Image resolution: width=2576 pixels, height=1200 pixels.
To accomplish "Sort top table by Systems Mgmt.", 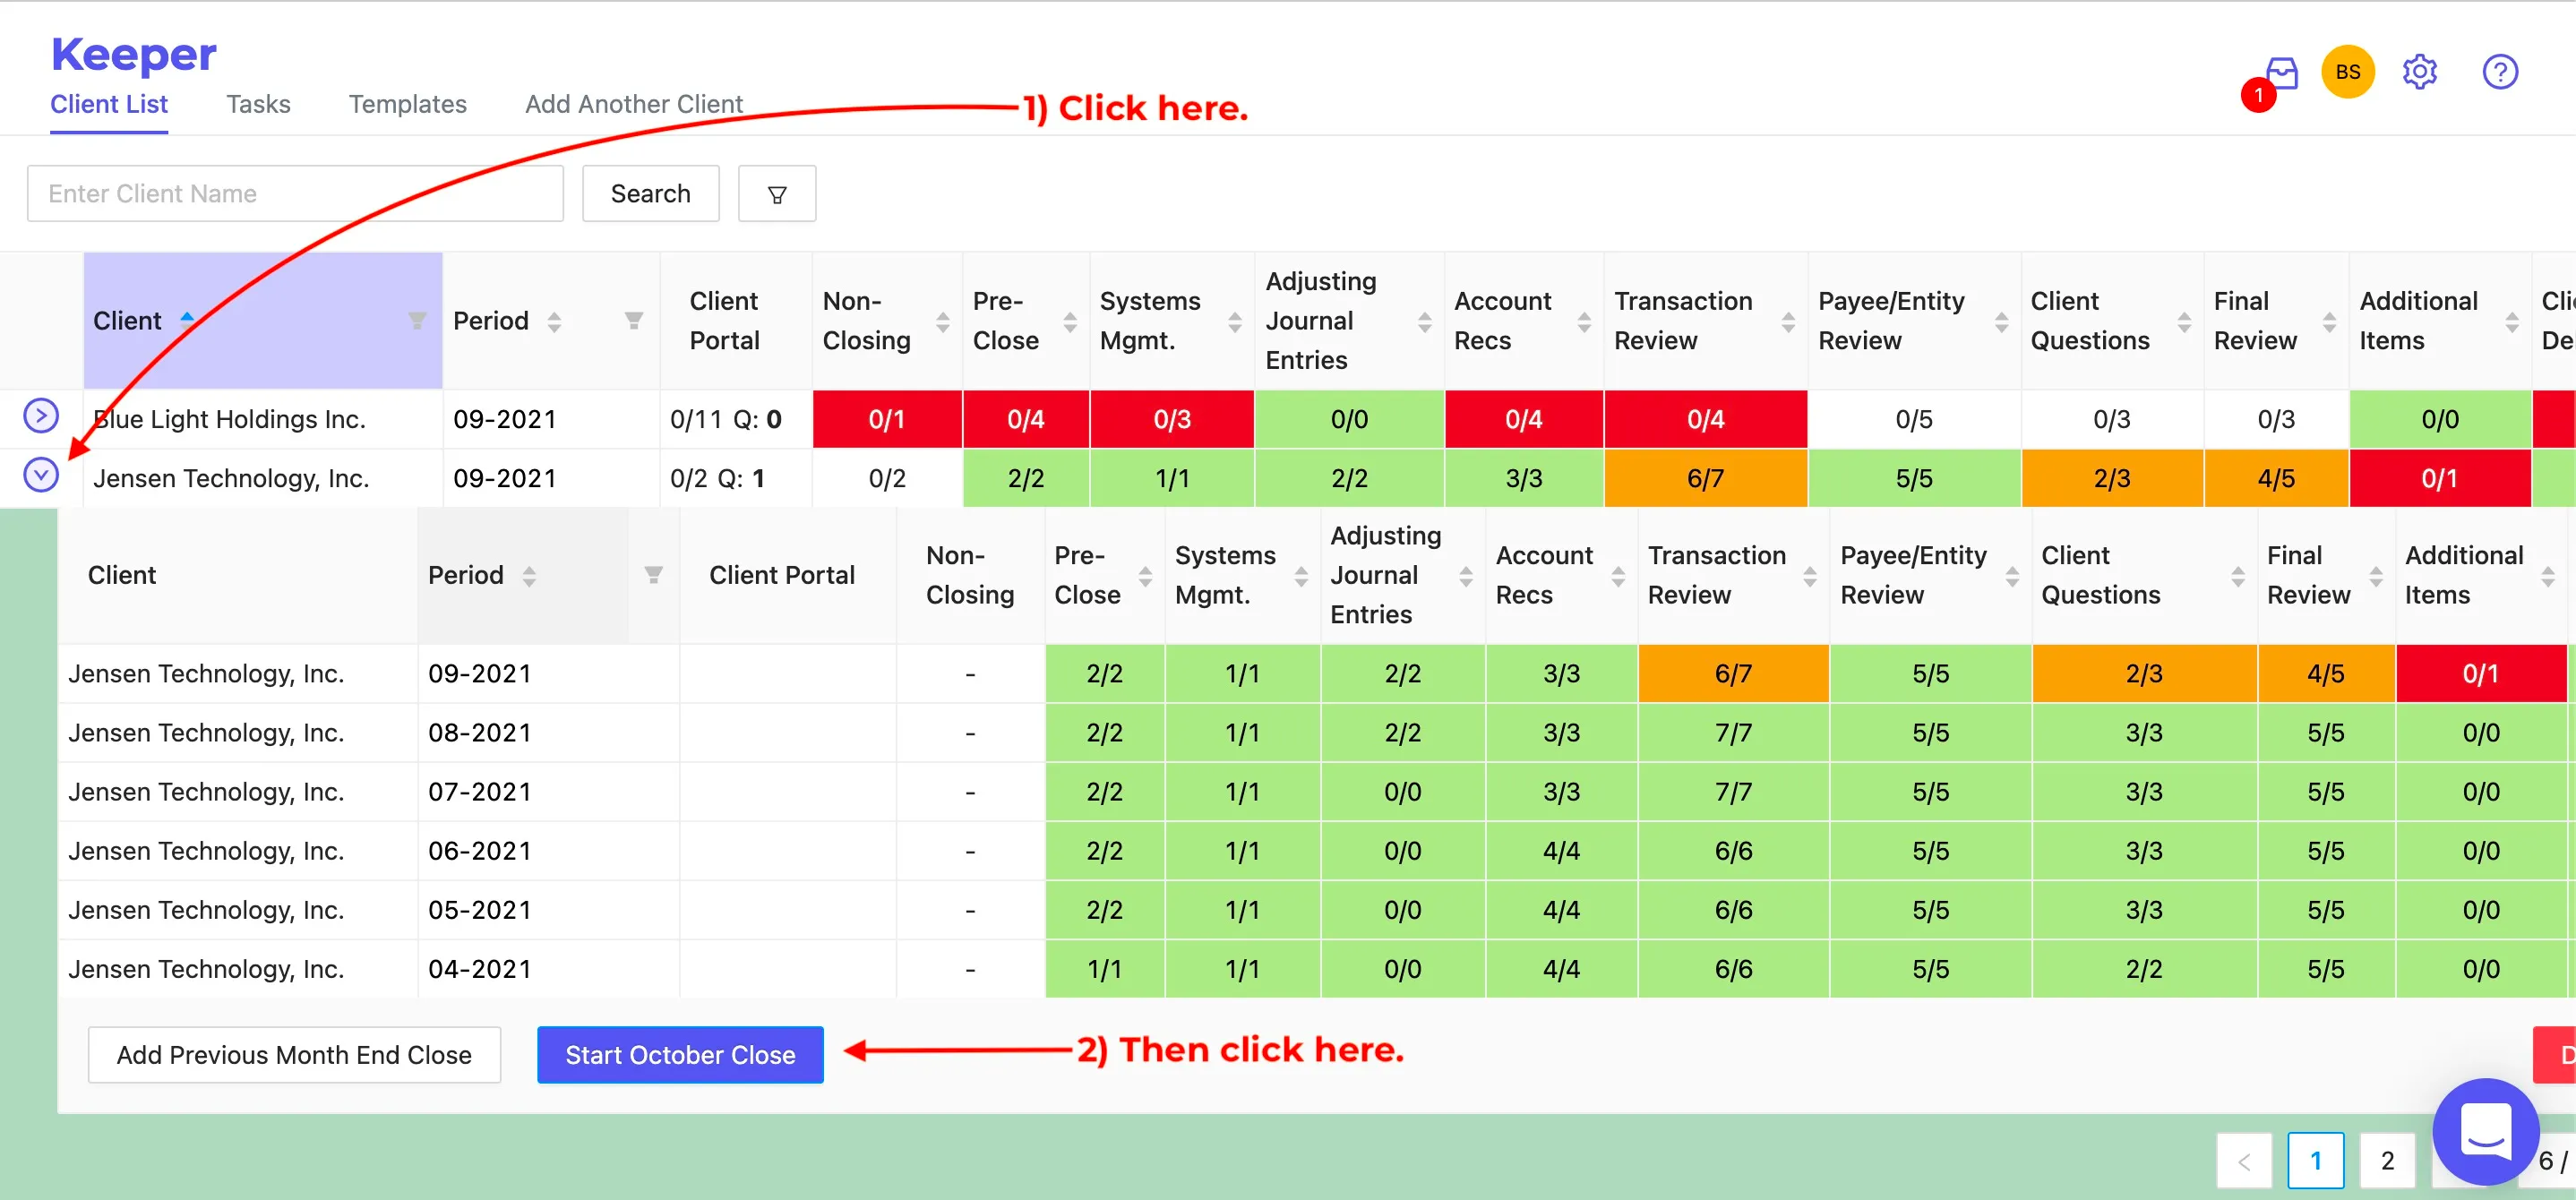I will coord(1235,322).
